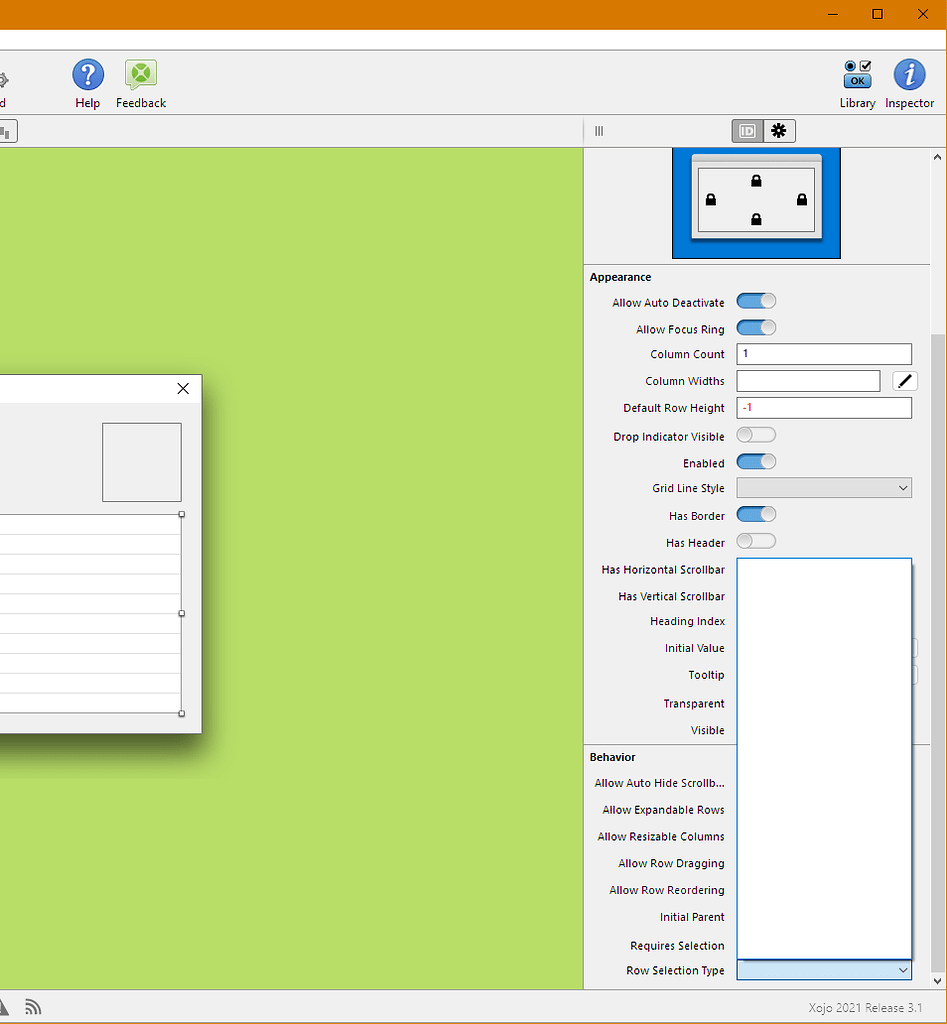The image size is (947, 1024).
Task: Open the Feedback tool
Action: click(x=140, y=75)
